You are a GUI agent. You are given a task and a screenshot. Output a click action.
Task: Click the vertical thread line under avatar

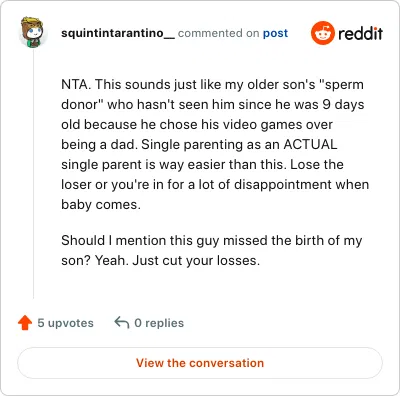[x=33, y=173]
